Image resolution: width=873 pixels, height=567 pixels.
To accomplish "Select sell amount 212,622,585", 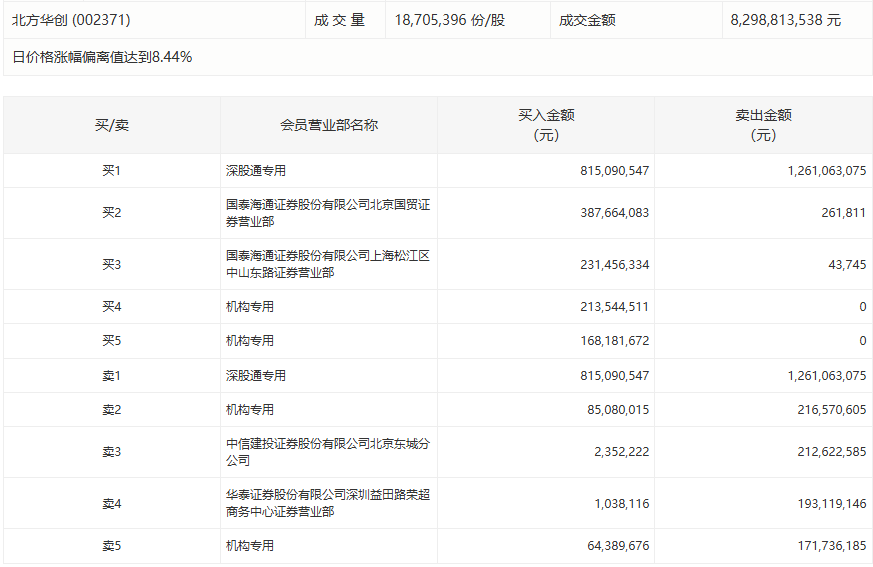I will [832, 452].
